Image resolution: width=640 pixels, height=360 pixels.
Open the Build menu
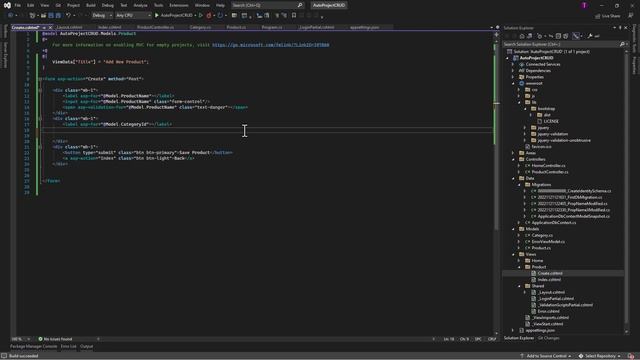click(x=91, y=5)
